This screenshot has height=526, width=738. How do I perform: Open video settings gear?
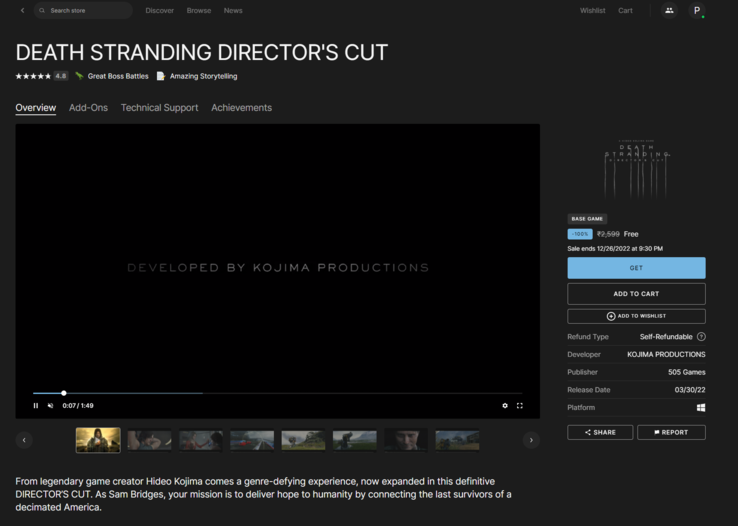pyautogui.click(x=505, y=406)
